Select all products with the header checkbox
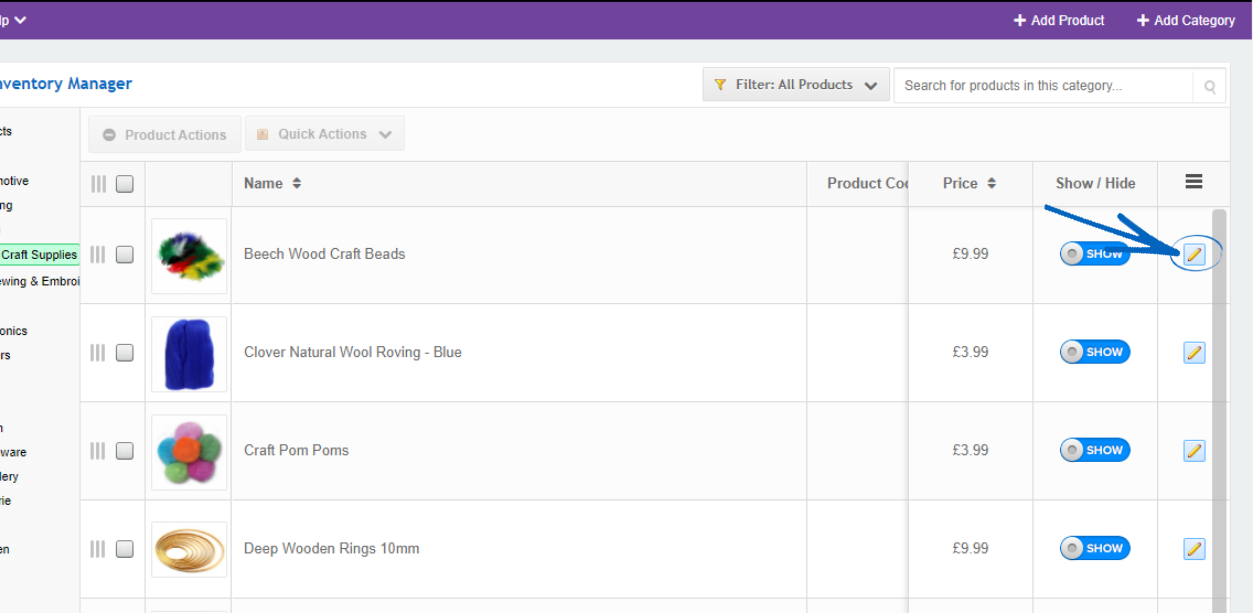This screenshot has height=613, width=1253. 124,183
